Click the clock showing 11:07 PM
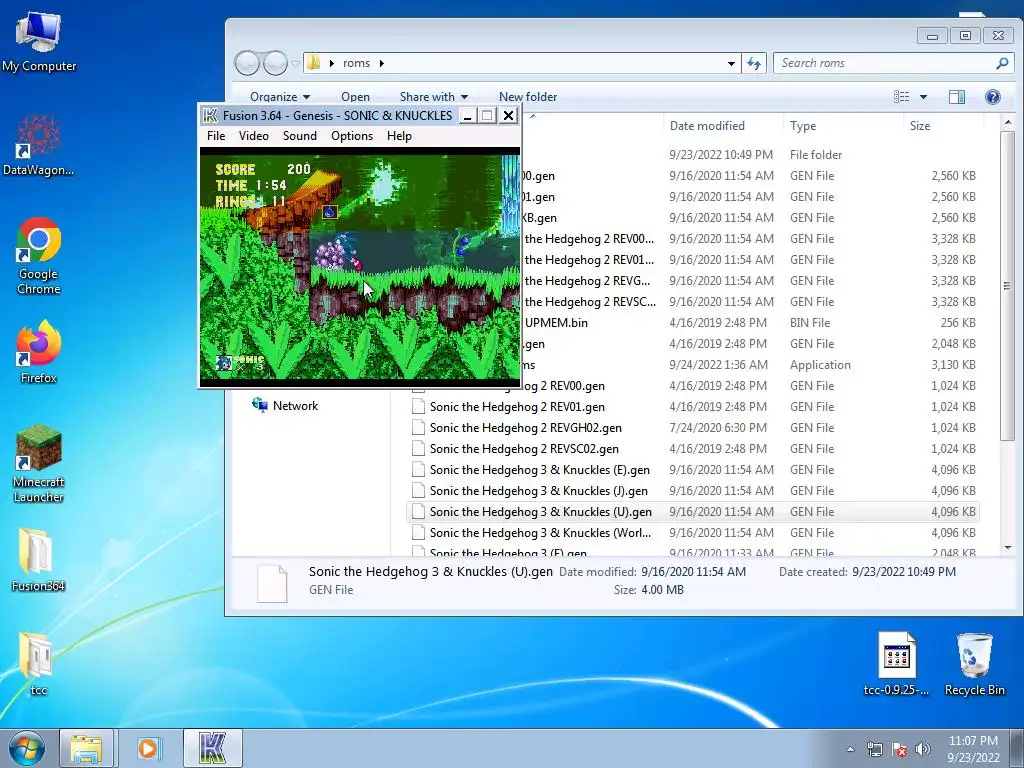This screenshot has height=768, width=1024. 973,748
